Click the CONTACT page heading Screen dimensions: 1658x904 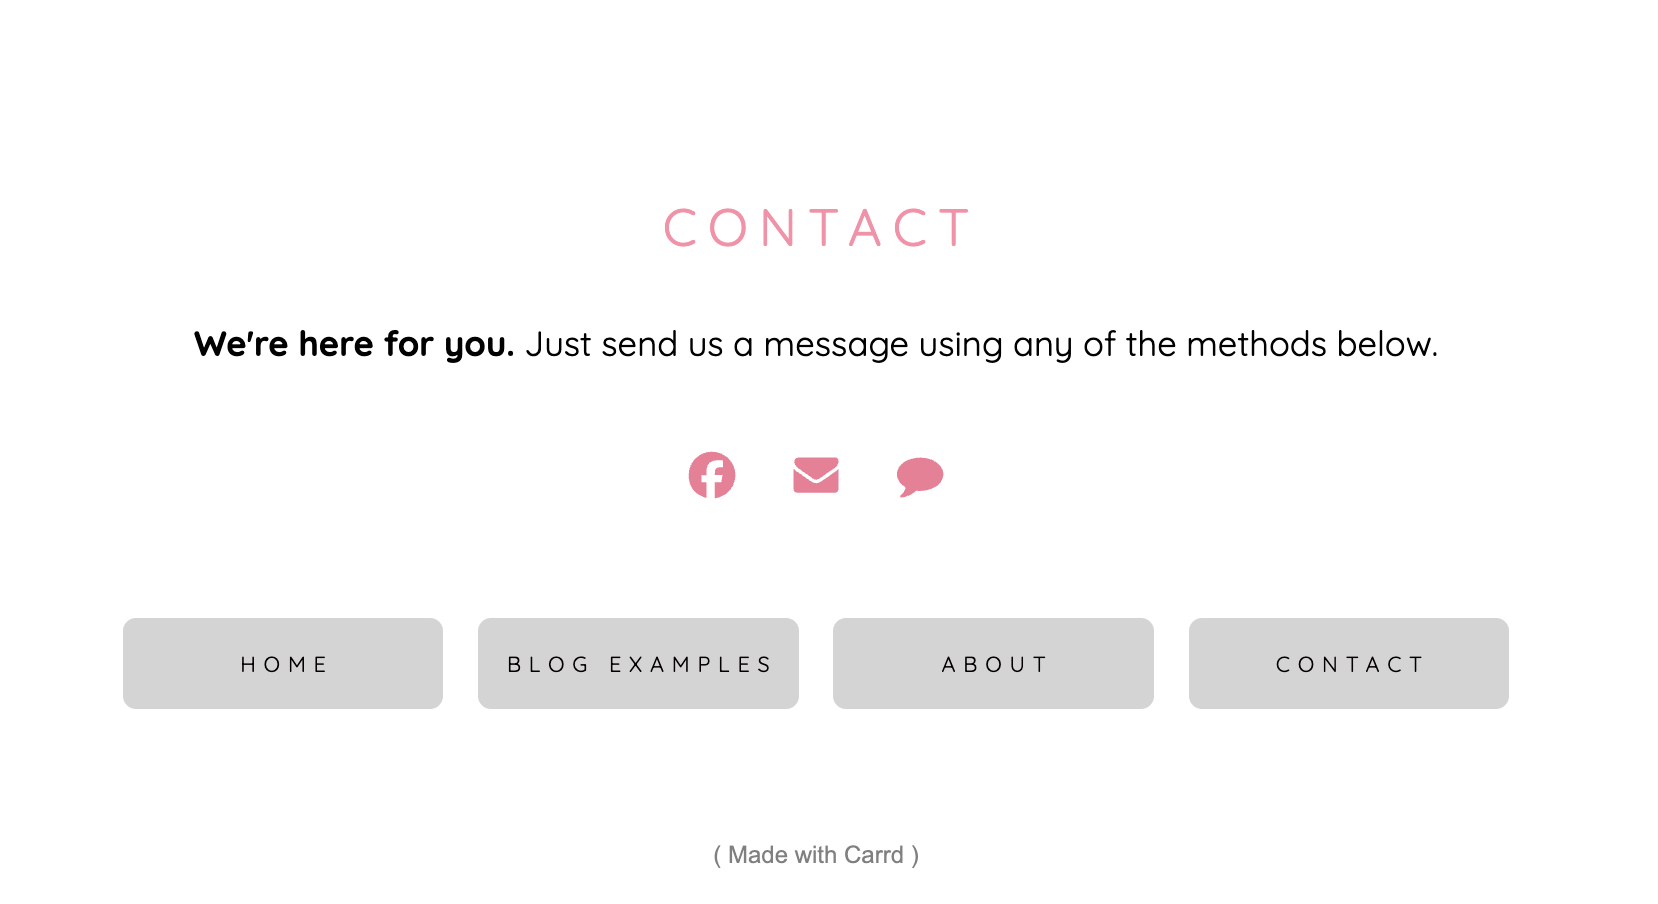817,228
